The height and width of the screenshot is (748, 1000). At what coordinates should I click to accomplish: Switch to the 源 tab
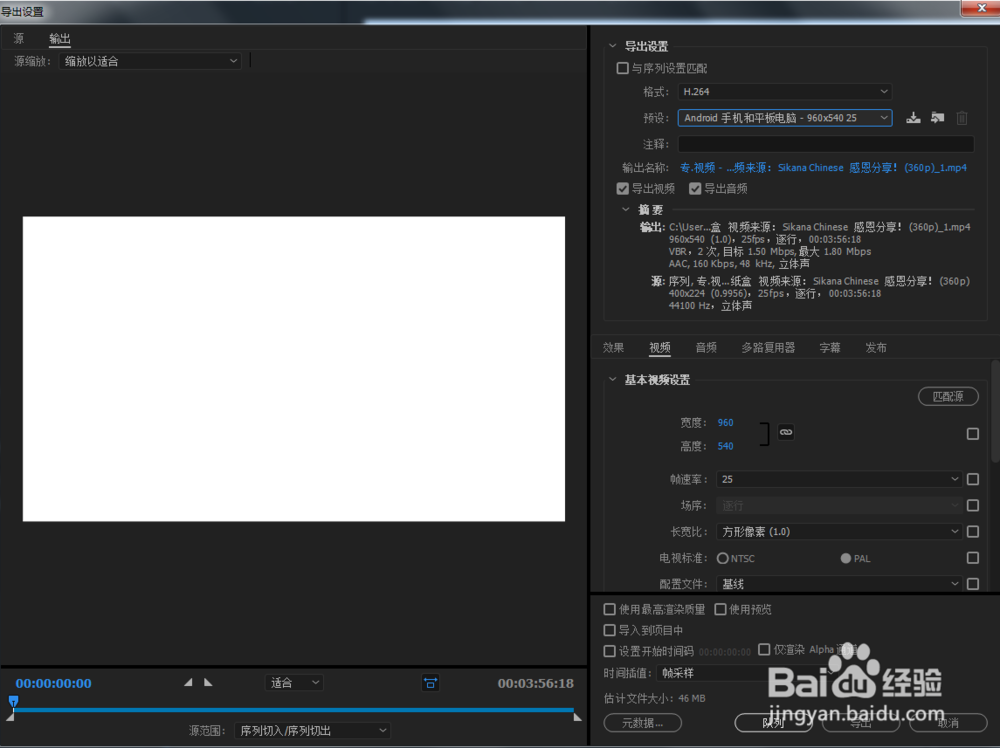18,39
